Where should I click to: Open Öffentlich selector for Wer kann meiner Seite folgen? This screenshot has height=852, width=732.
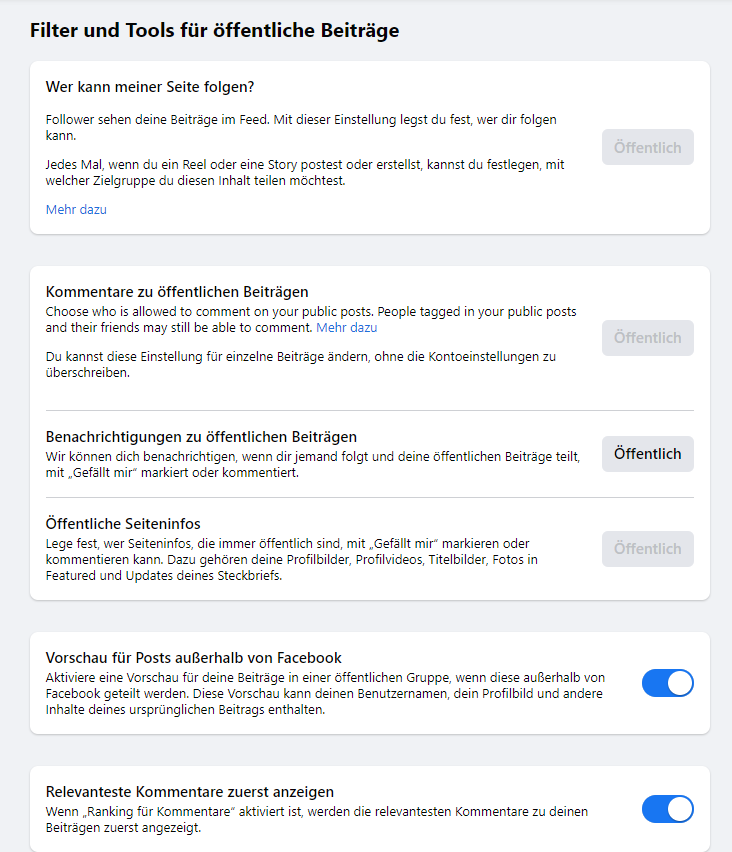coord(647,147)
